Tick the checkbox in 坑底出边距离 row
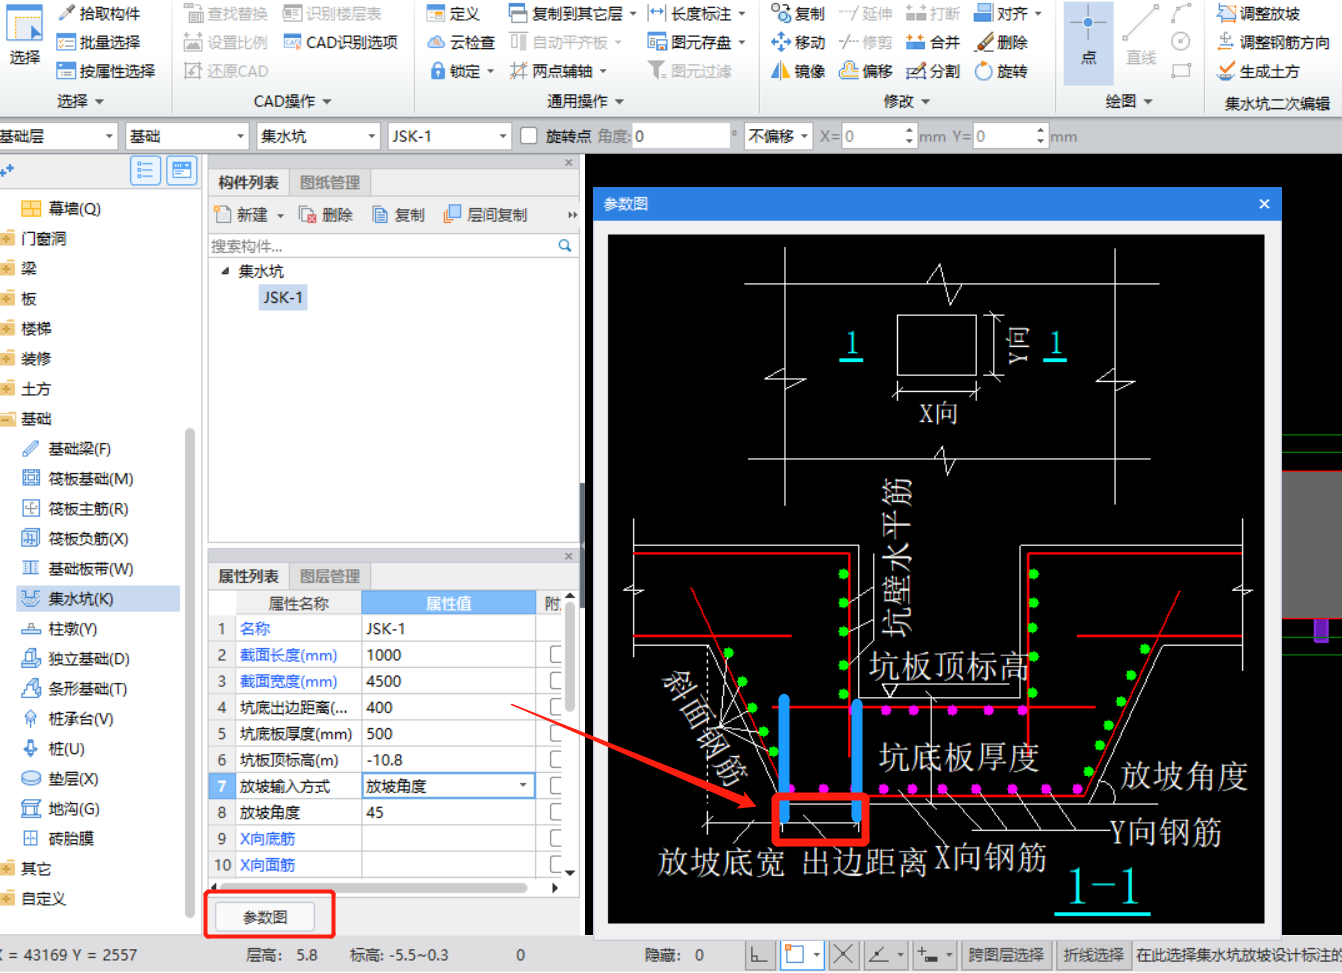This screenshot has height=973, width=1342. click(555, 707)
